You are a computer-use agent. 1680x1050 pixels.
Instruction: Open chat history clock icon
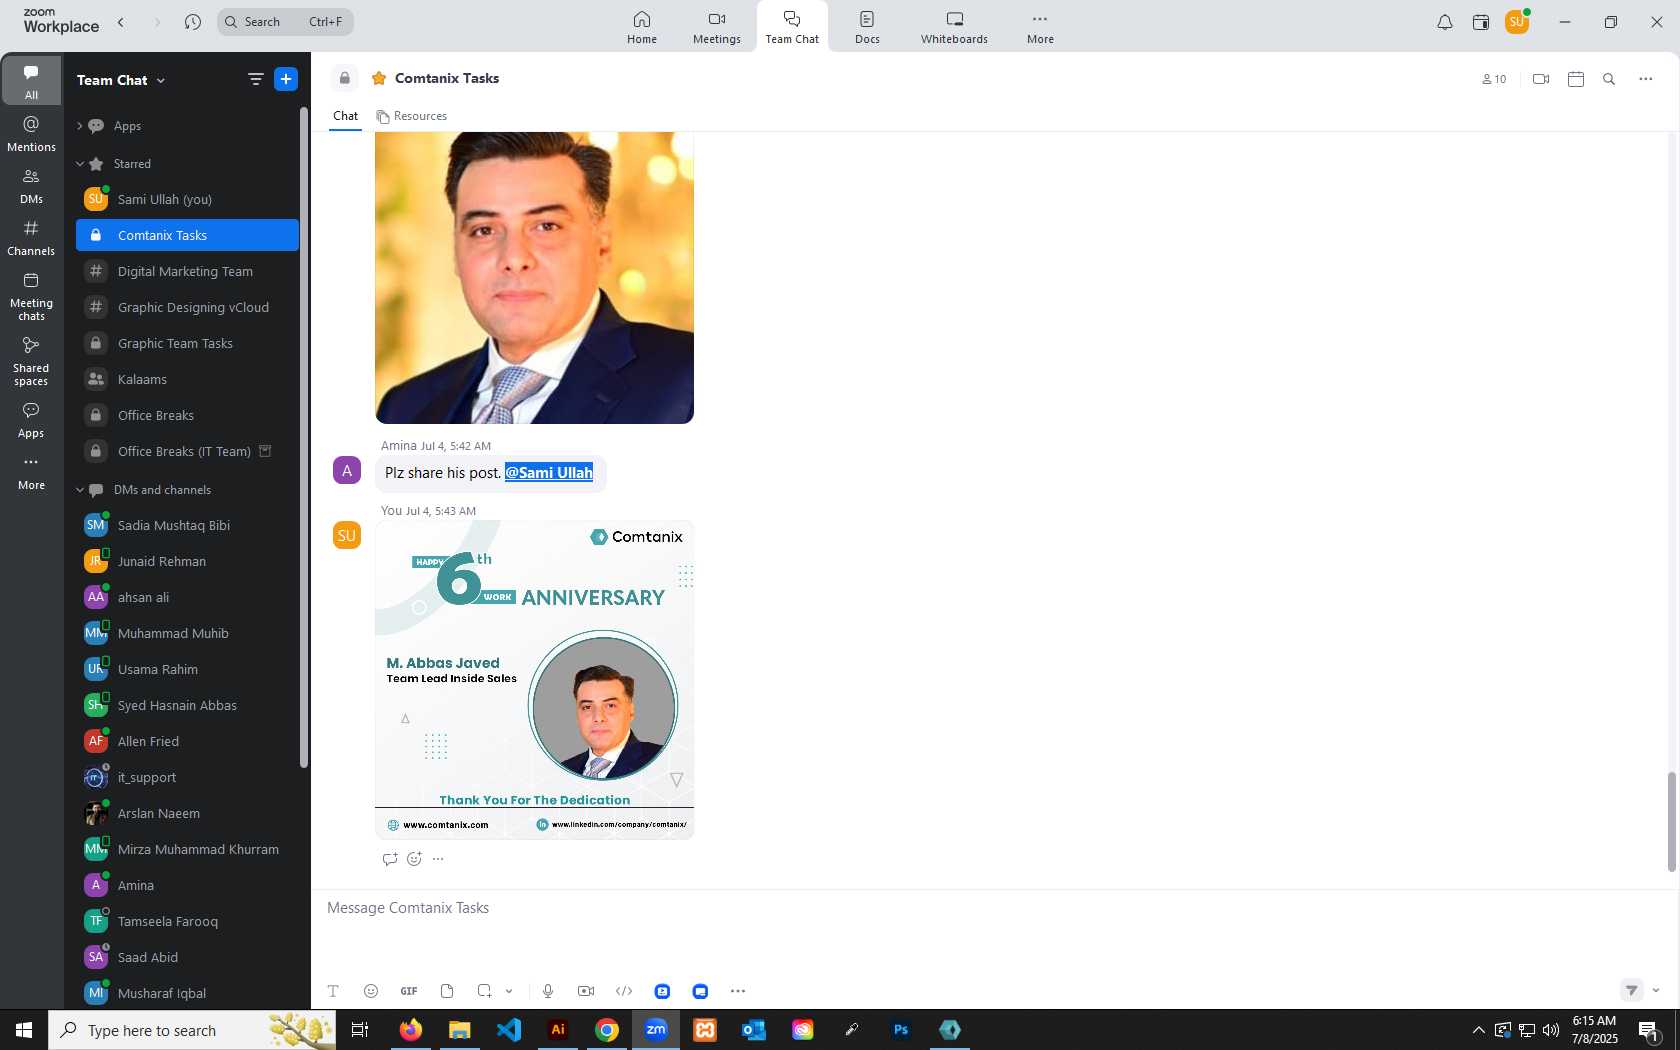193,22
